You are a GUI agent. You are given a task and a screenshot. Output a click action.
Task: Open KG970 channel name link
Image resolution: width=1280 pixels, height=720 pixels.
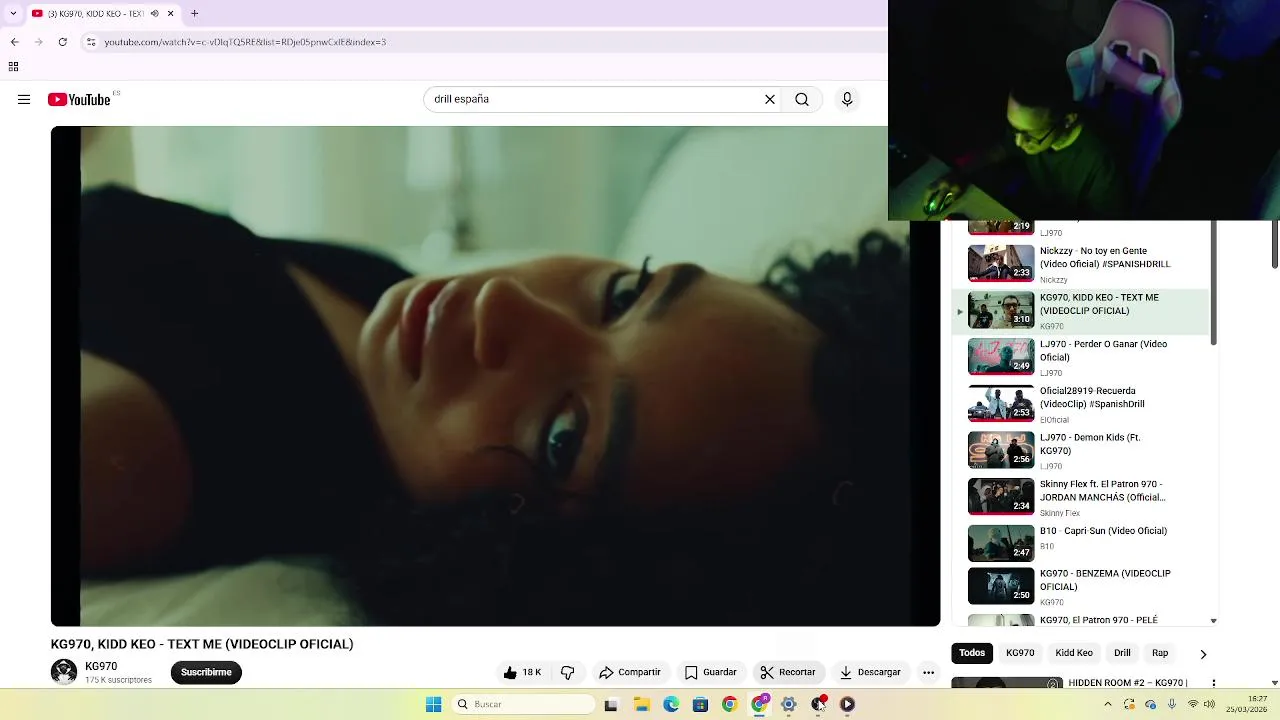101,666
